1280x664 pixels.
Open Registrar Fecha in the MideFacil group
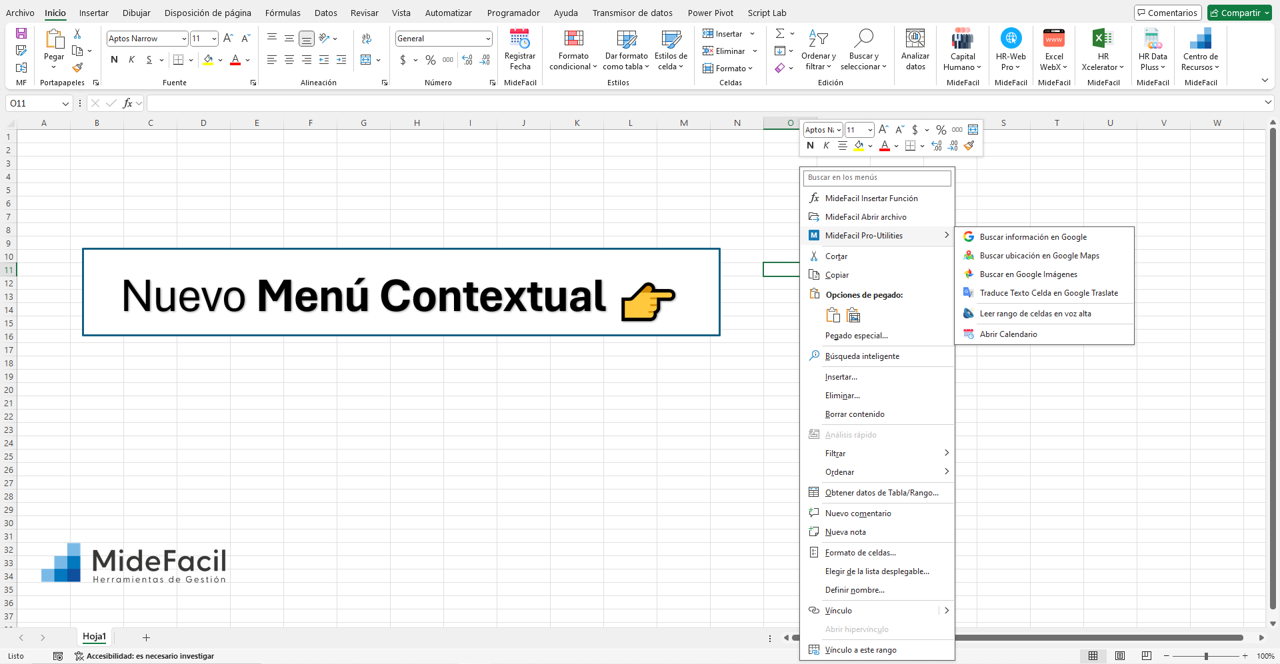519,50
